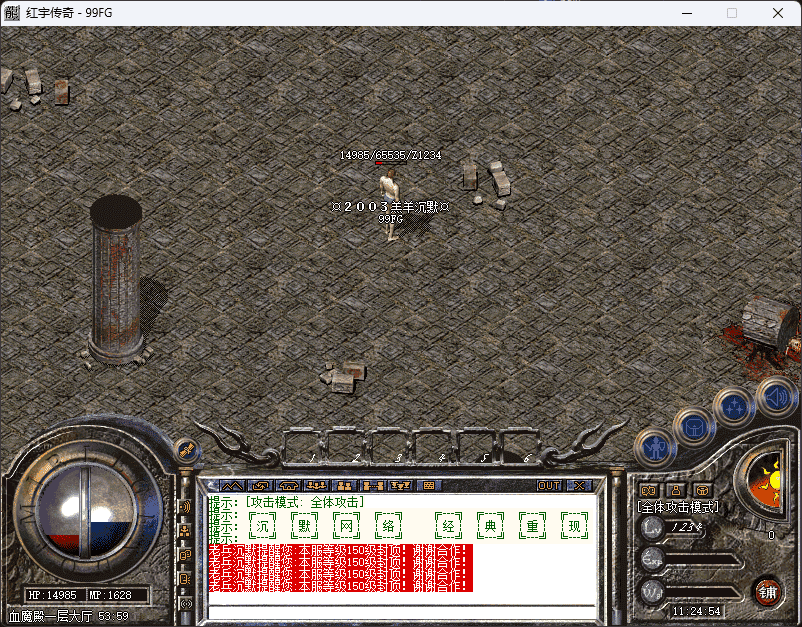Click the linked persons friends icon
This screenshot has height=627, width=802.
click(x=373, y=485)
